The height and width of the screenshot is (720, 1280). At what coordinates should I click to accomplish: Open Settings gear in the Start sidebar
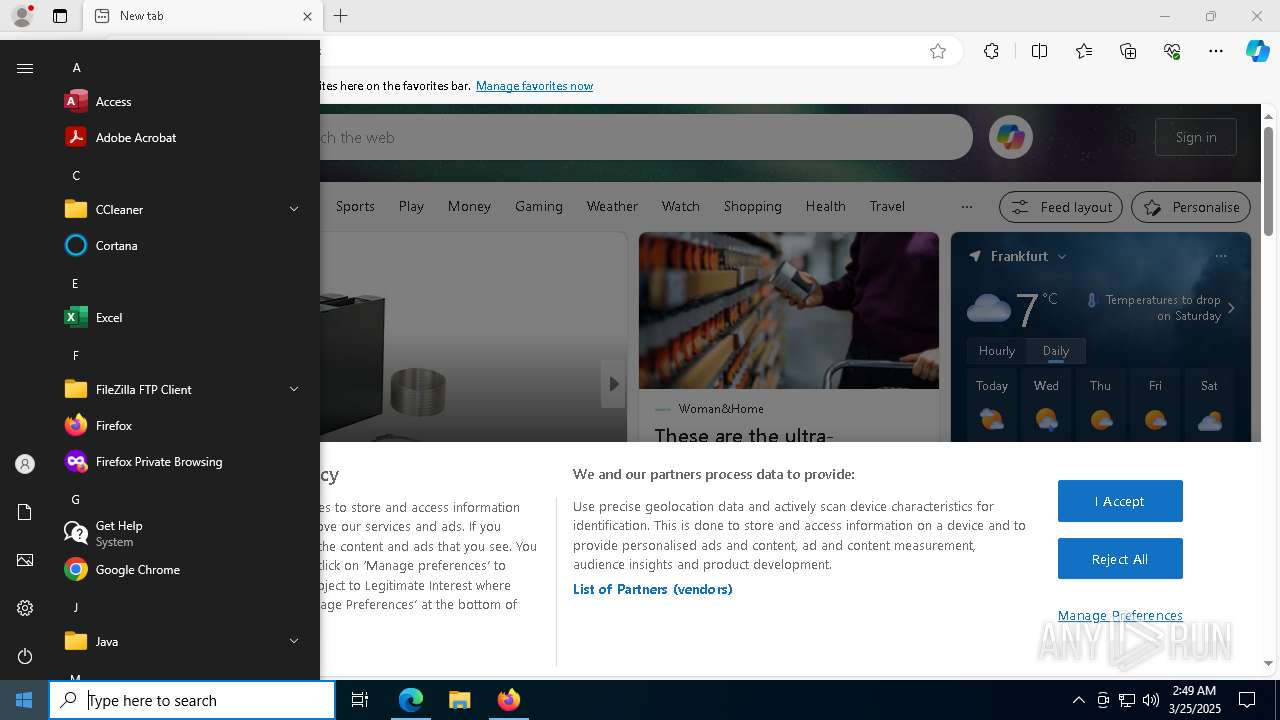point(25,608)
